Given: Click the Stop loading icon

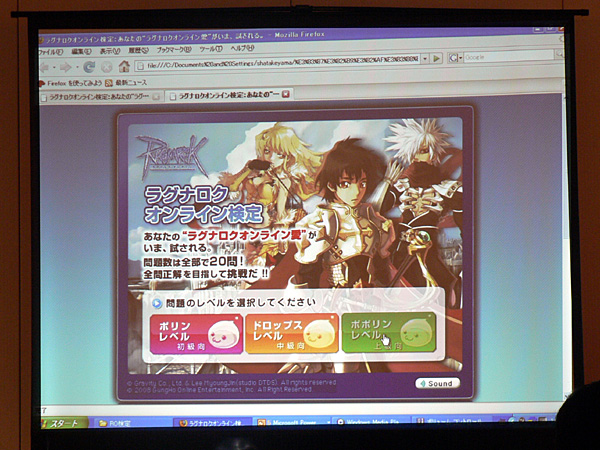Looking at the screenshot, I should [x=107, y=67].
